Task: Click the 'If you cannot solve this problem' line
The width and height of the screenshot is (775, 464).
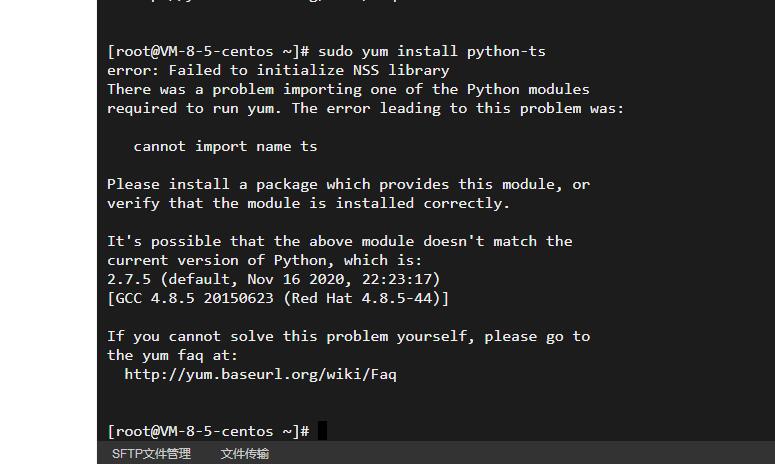Action: tap(348, 336)
